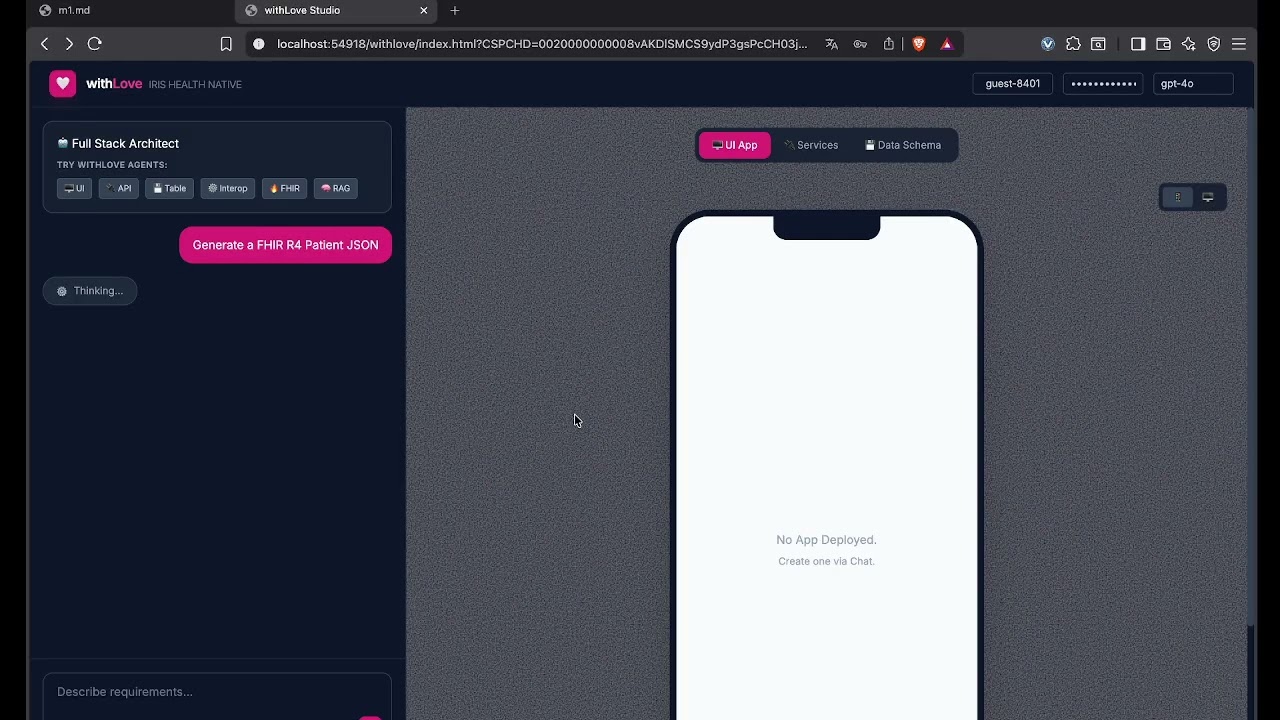The height and width of the screenshot is (720, 1280).
Task: Open the VPN shield icon
Action: [1213, 44]
